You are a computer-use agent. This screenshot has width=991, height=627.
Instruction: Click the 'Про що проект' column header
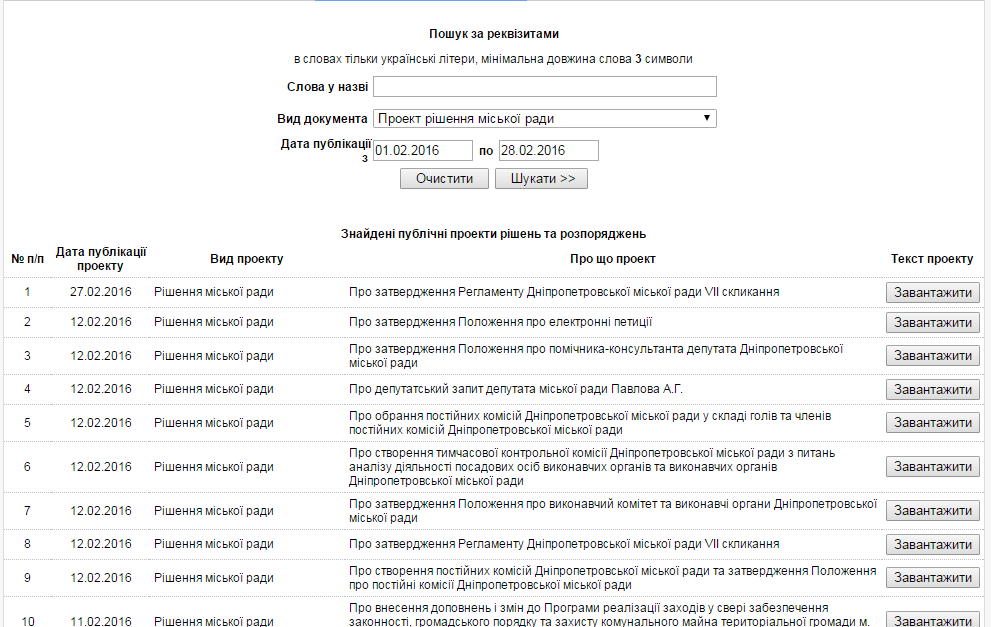[613, 259]
